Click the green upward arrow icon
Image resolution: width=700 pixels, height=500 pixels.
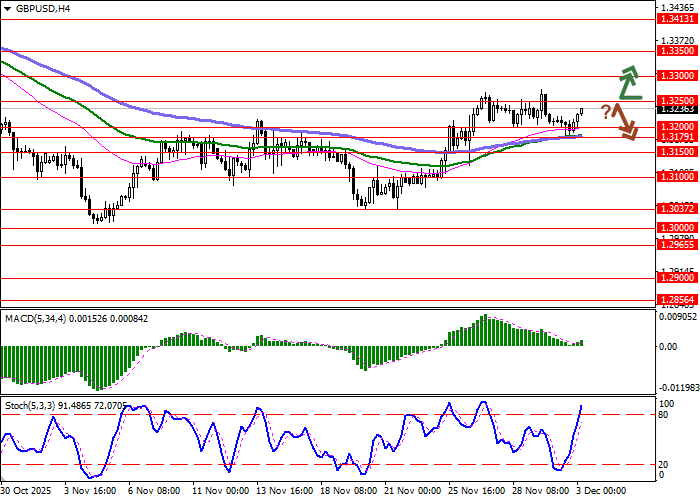[x=629, y=84]
